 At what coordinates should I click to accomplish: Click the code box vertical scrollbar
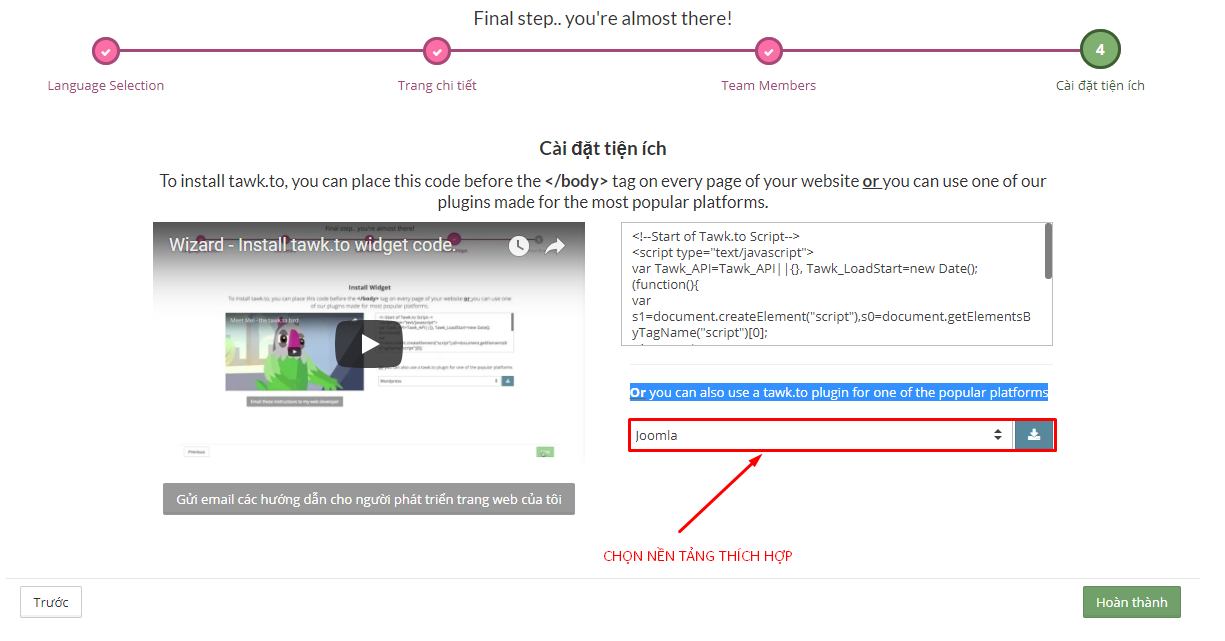(x=1048, y=251)
